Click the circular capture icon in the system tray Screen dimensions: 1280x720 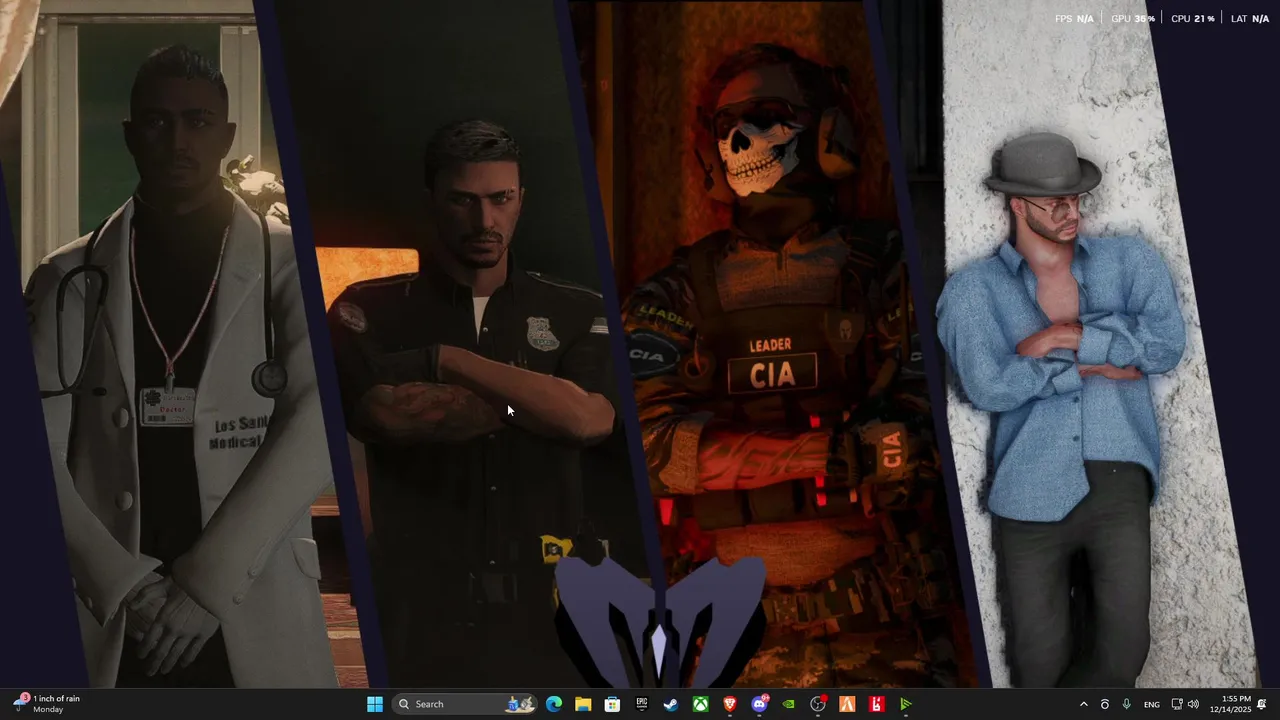pyautogui.click(x=1105, y=704)
